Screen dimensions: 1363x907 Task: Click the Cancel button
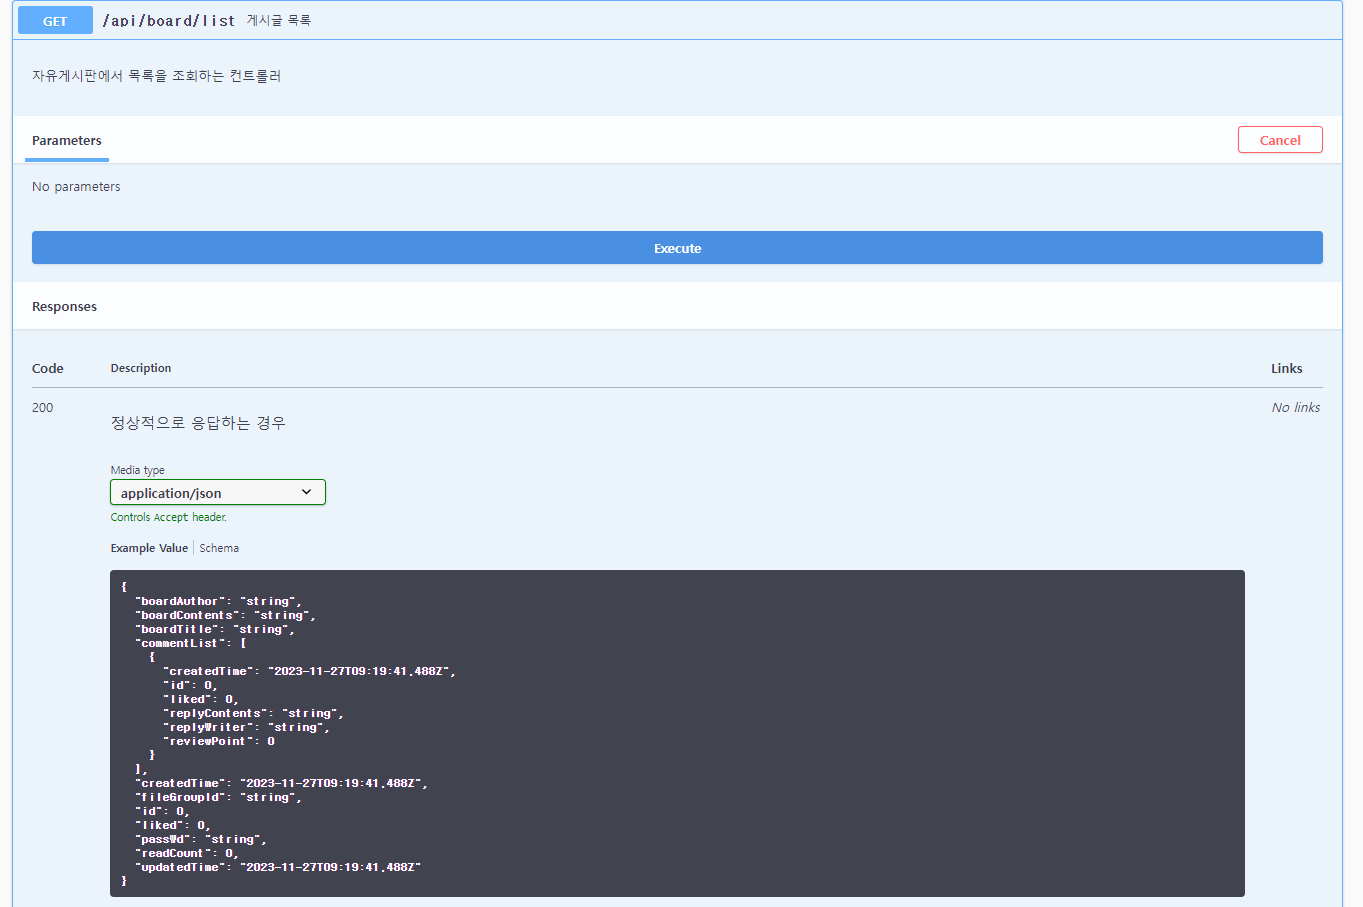[x=1280, y=140]
